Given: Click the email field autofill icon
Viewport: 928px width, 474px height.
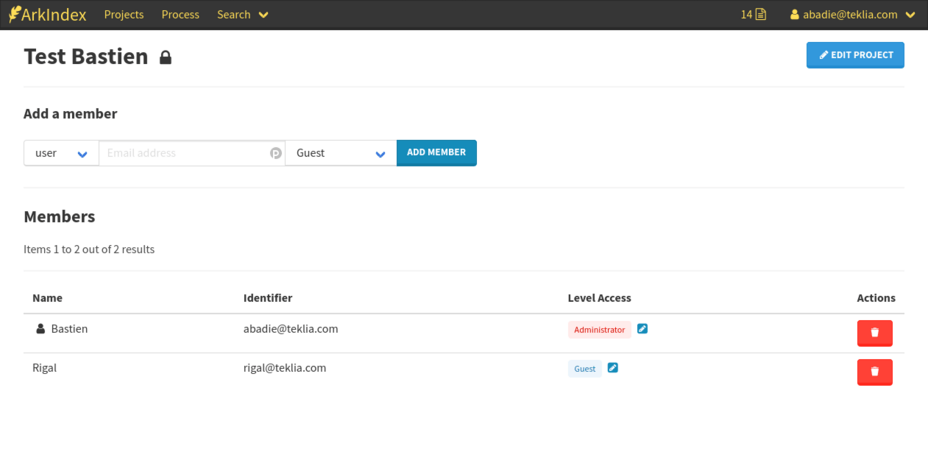Looking at the screenshot, I should tap(276, 153).
